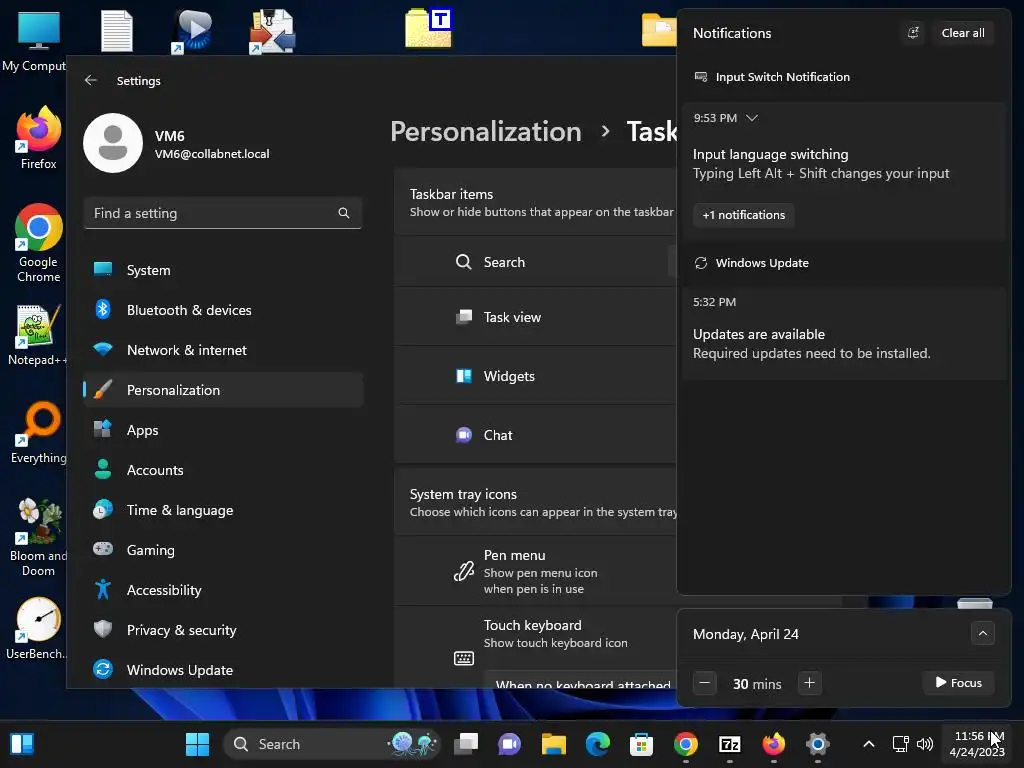Viewport: 1024px width, 768px height.
Task: Collapse the calendar with the chevron button
Action: coord(982,633)
